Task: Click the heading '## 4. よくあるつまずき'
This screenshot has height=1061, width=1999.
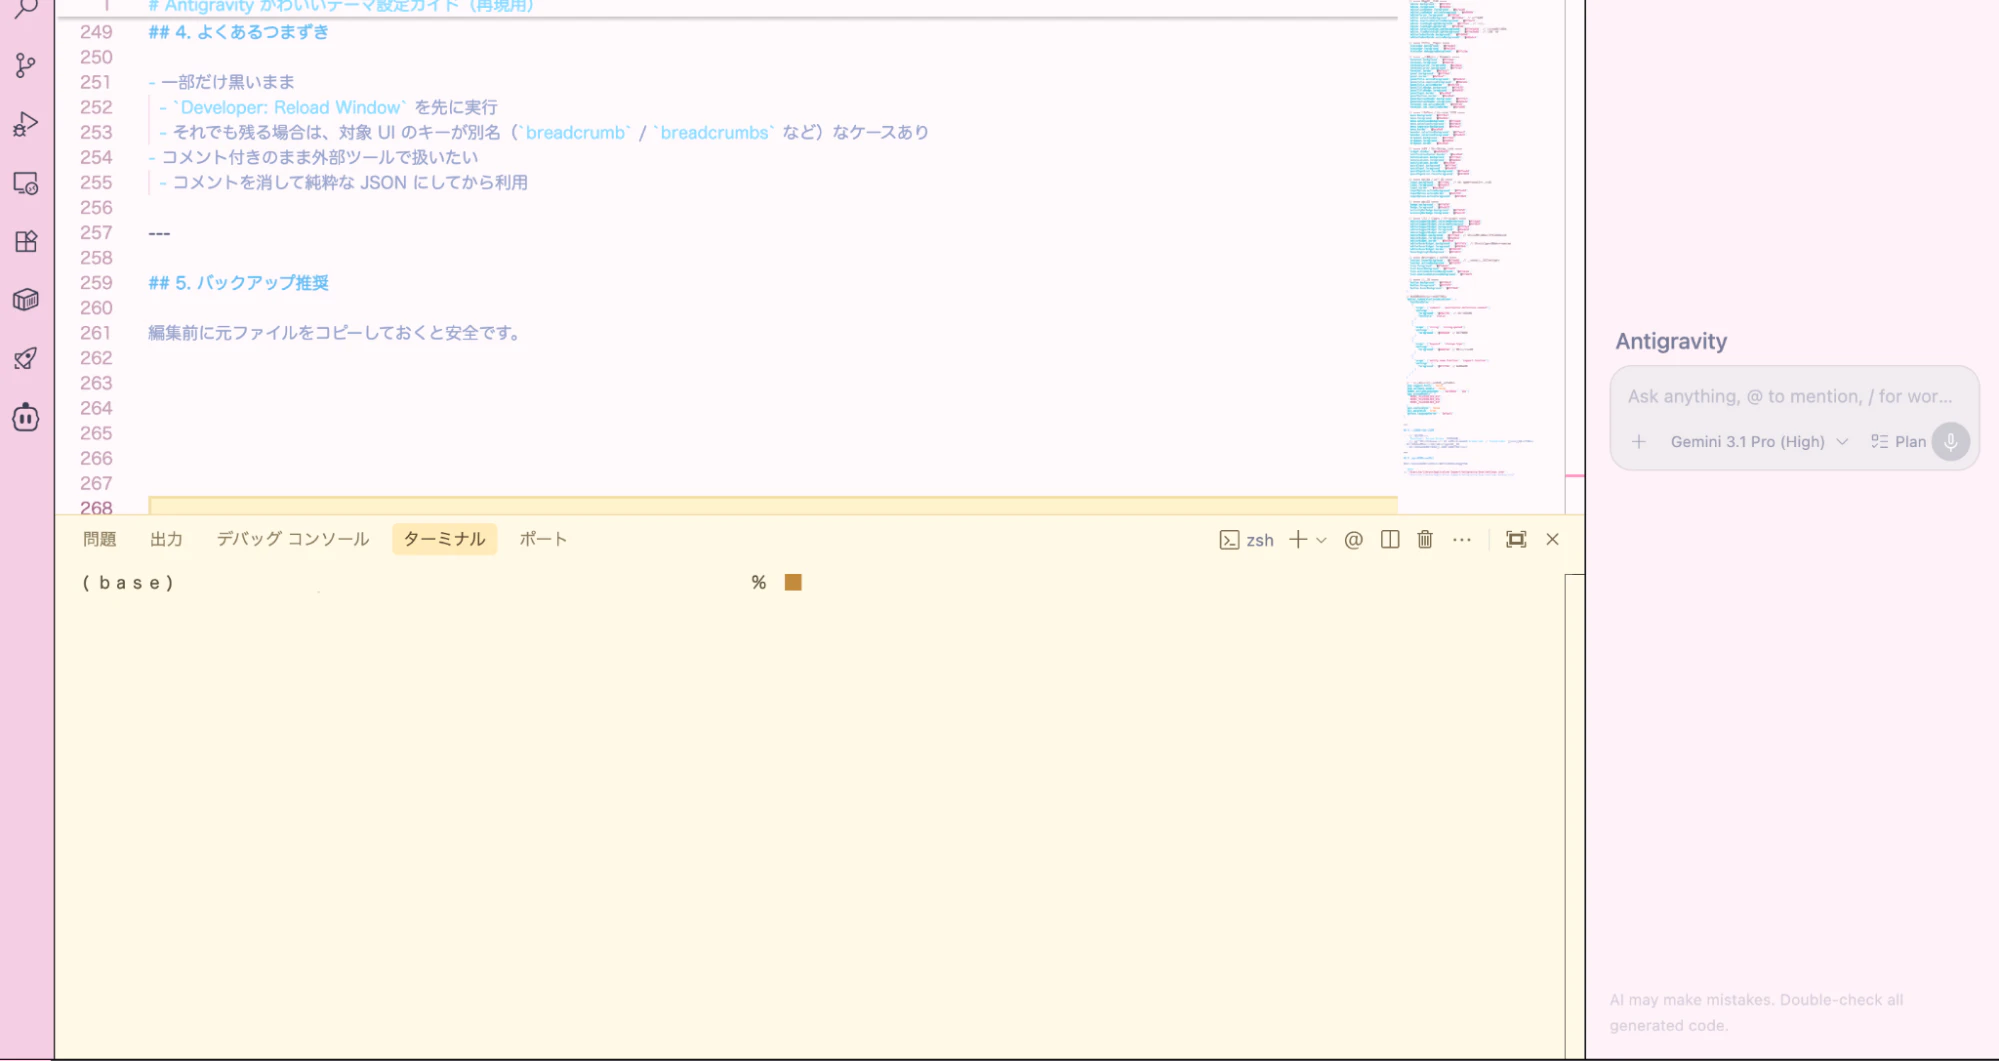Action: coord(238,32)
